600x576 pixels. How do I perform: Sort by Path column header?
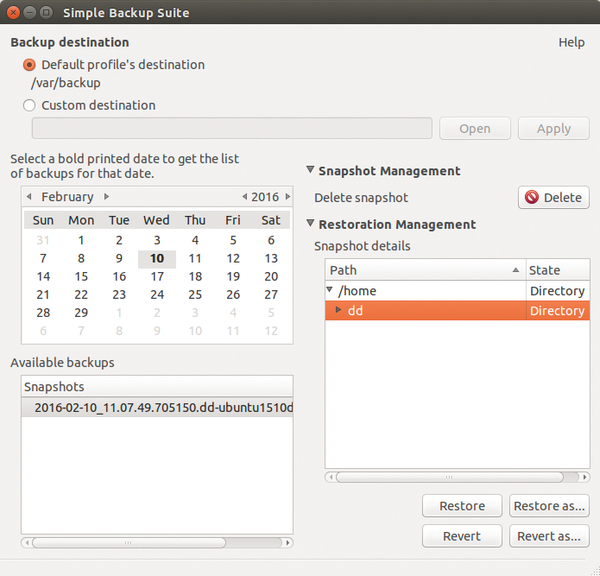426,270
